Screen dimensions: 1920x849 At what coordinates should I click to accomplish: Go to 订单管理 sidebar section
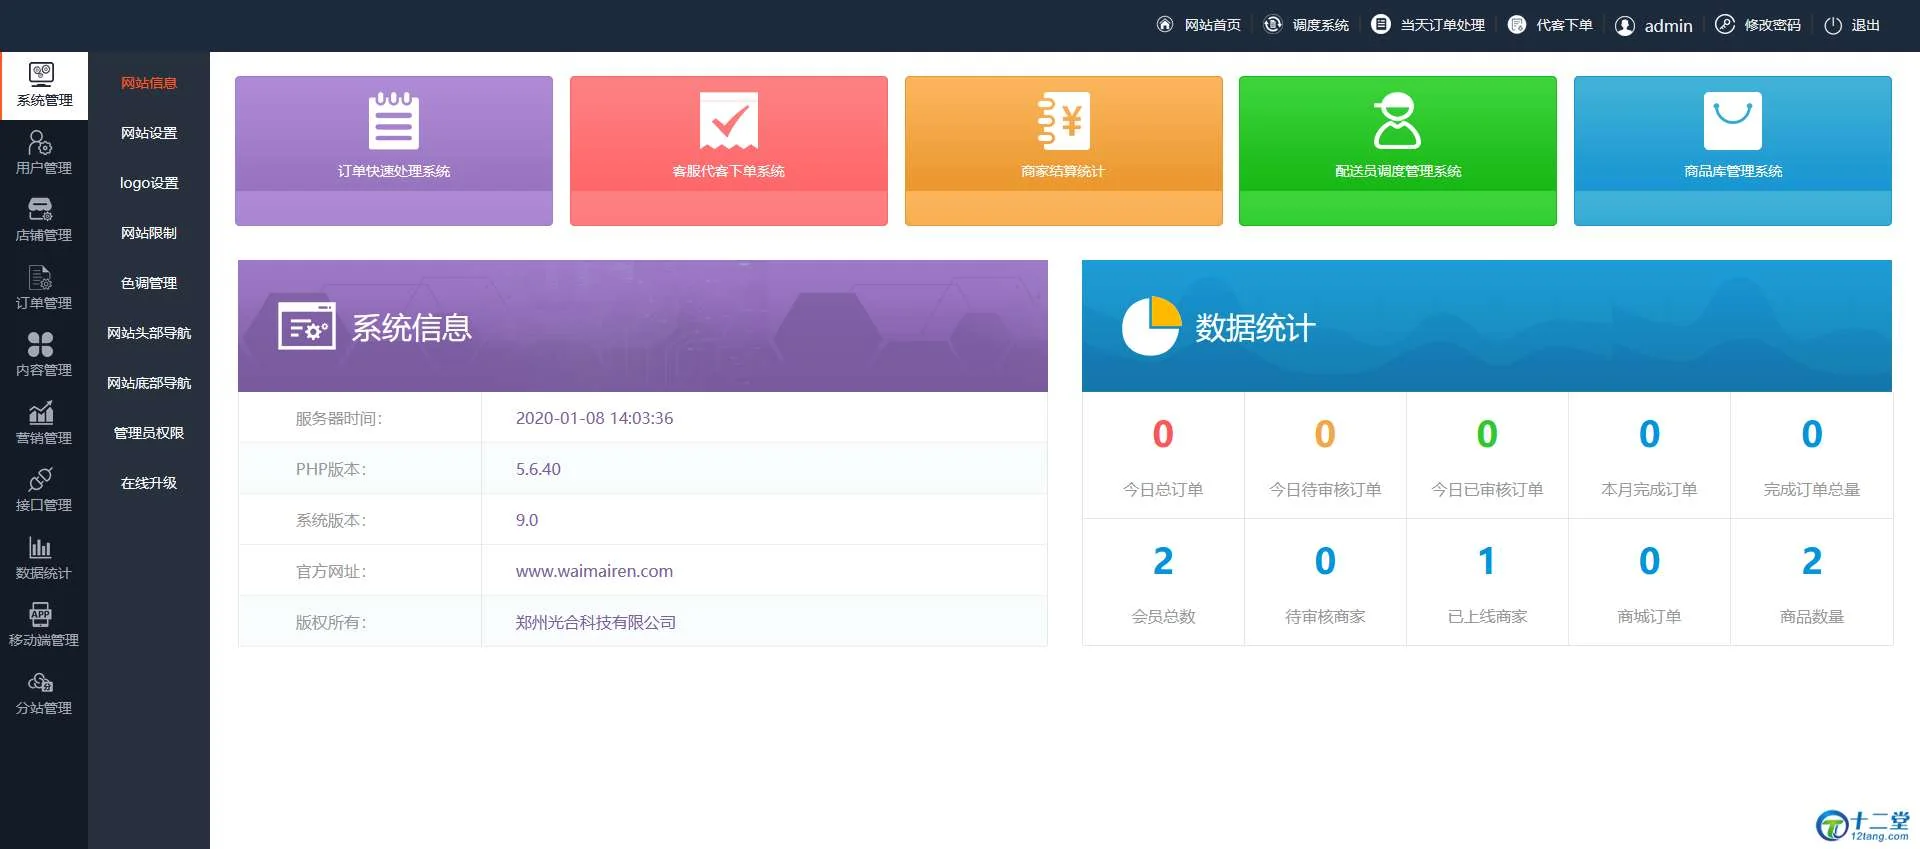(x=43, y=288)
